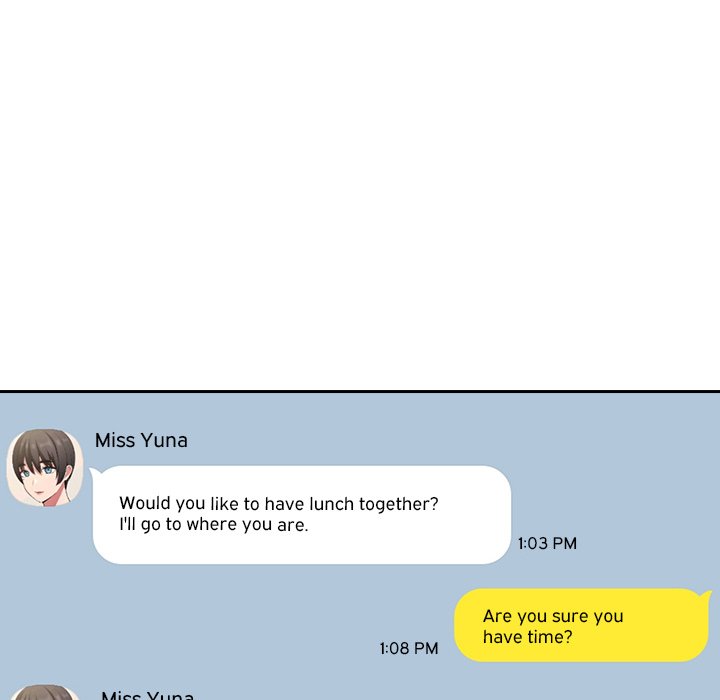This screenshot has height=700, width=720.
Task: Click the word 'lunch' in the white bubble
Action: coord(332,504)
